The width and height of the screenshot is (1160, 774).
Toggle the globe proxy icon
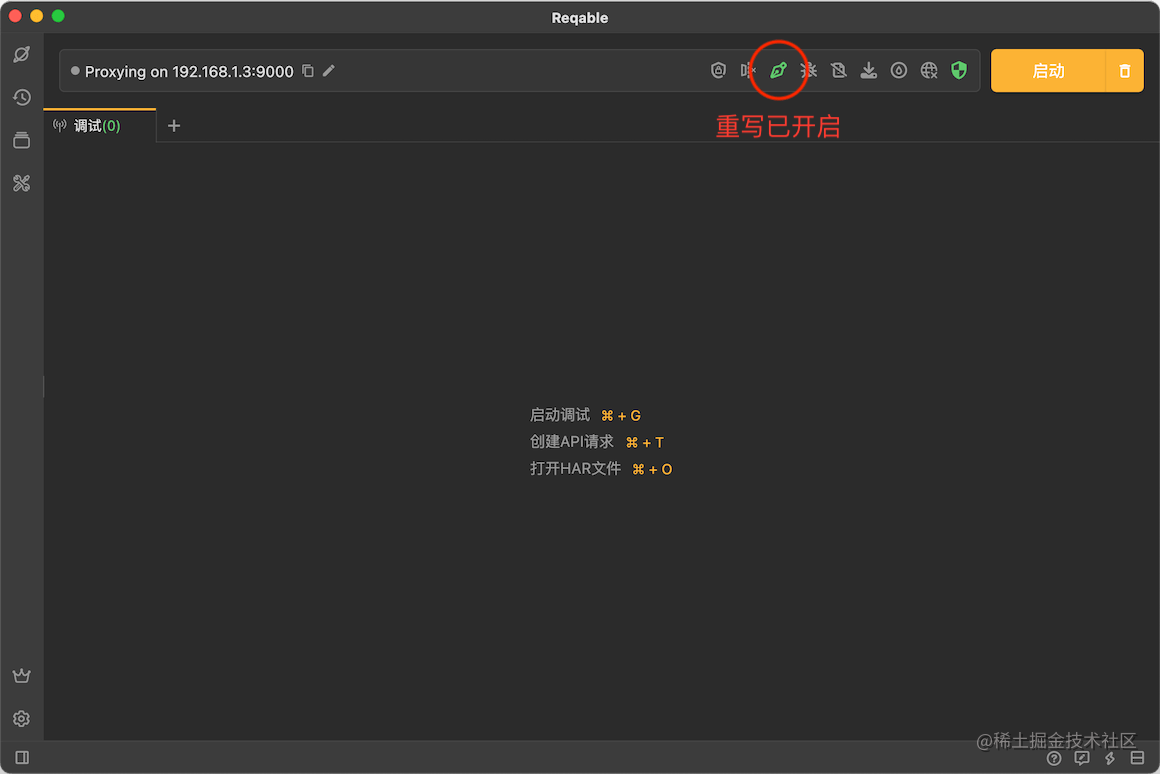(928, 70)
